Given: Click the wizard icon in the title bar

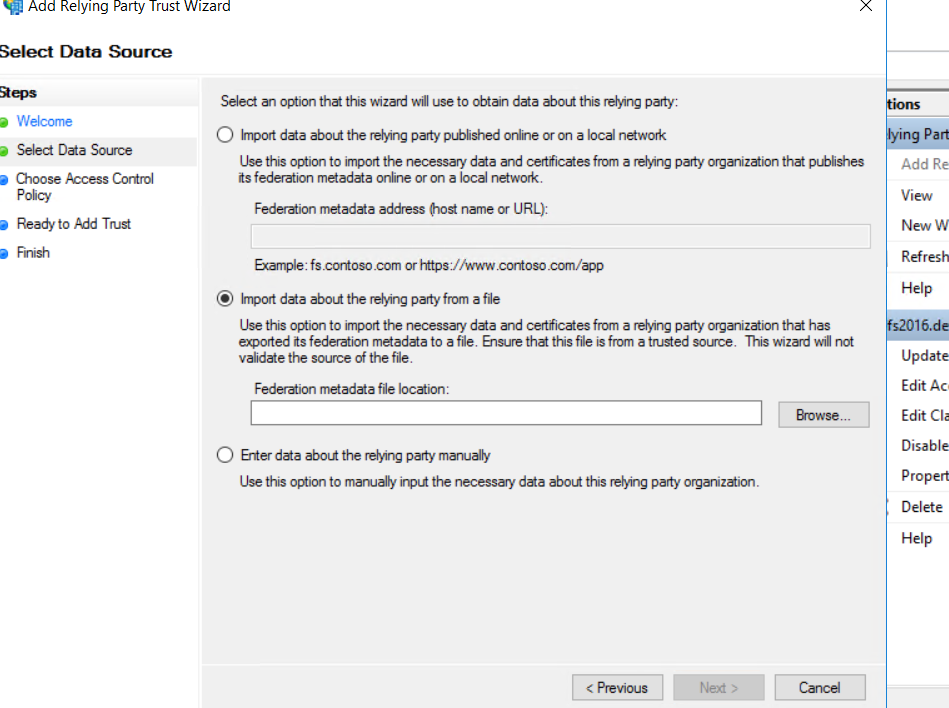Looking at the screenshot, I should point(11,6).
